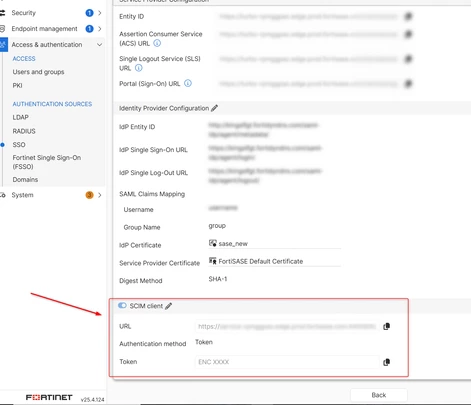
Task: Open Fortinet Single Sign-On (FSSO)
Action: (47, 162)
